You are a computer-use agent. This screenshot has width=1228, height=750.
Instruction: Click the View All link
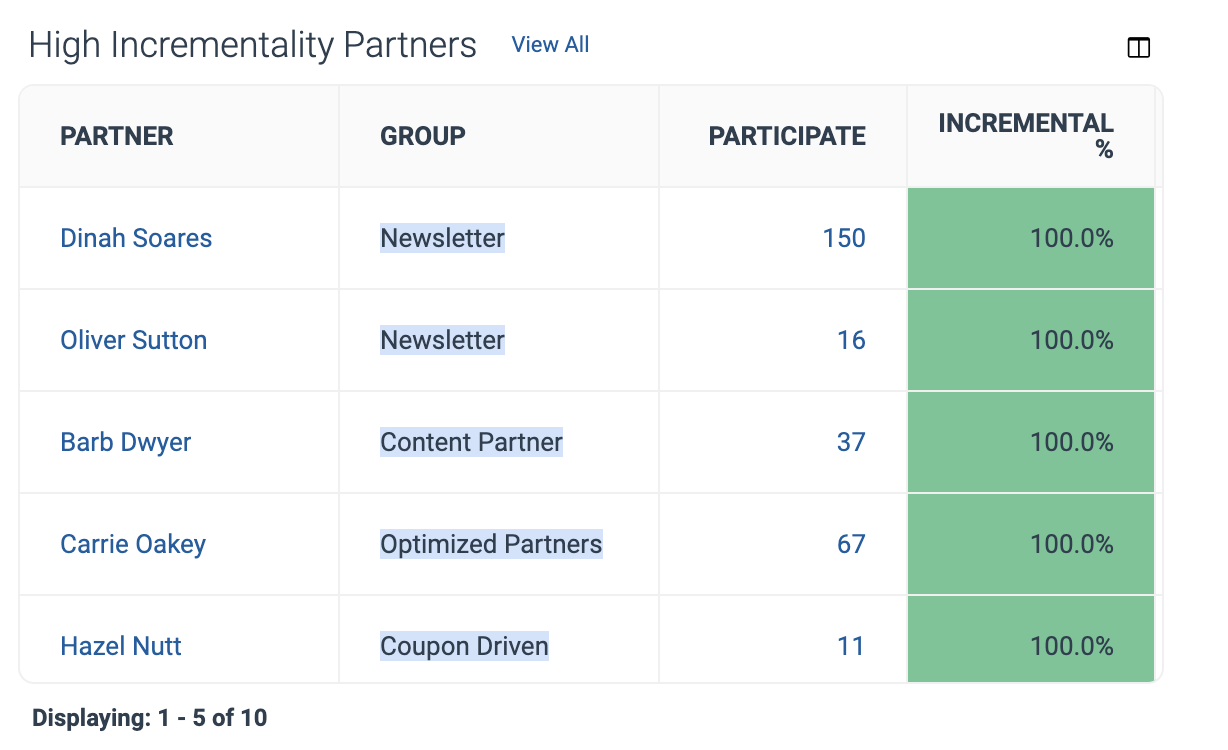550,45
